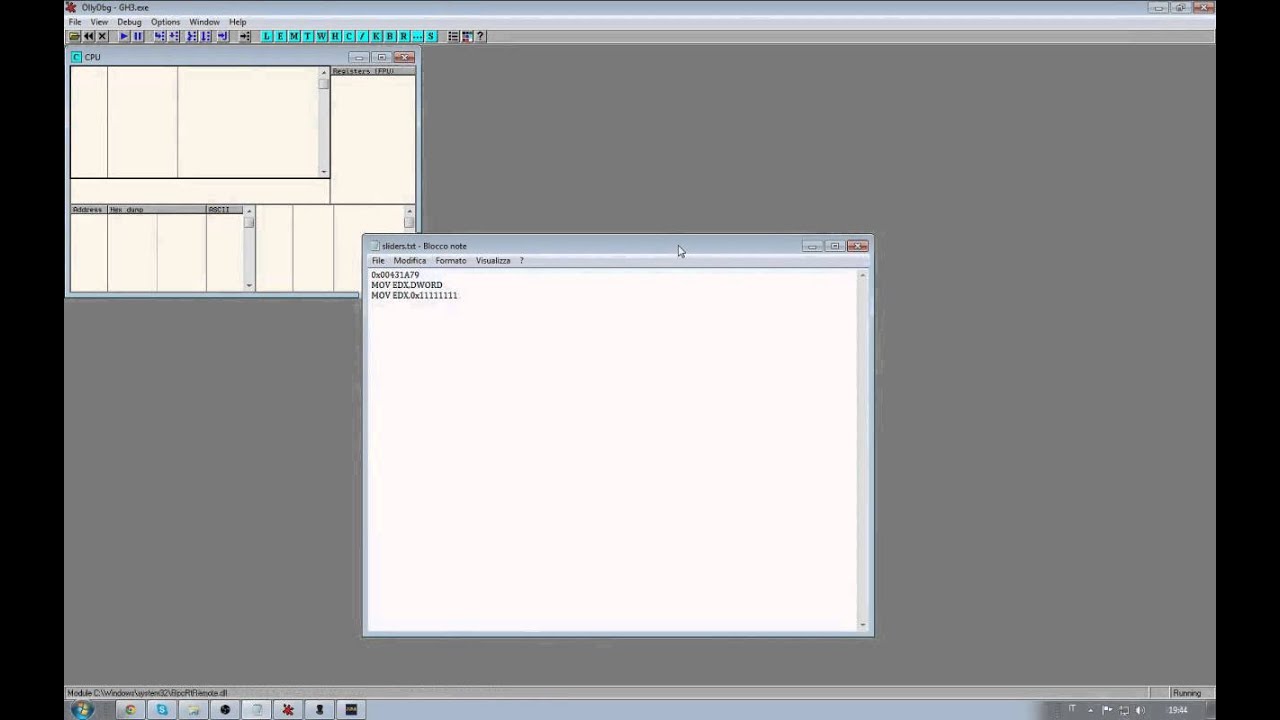Screen dimensions: 1280x720
Task: Click the Step into toolbar icon
Action: [159, 36]
